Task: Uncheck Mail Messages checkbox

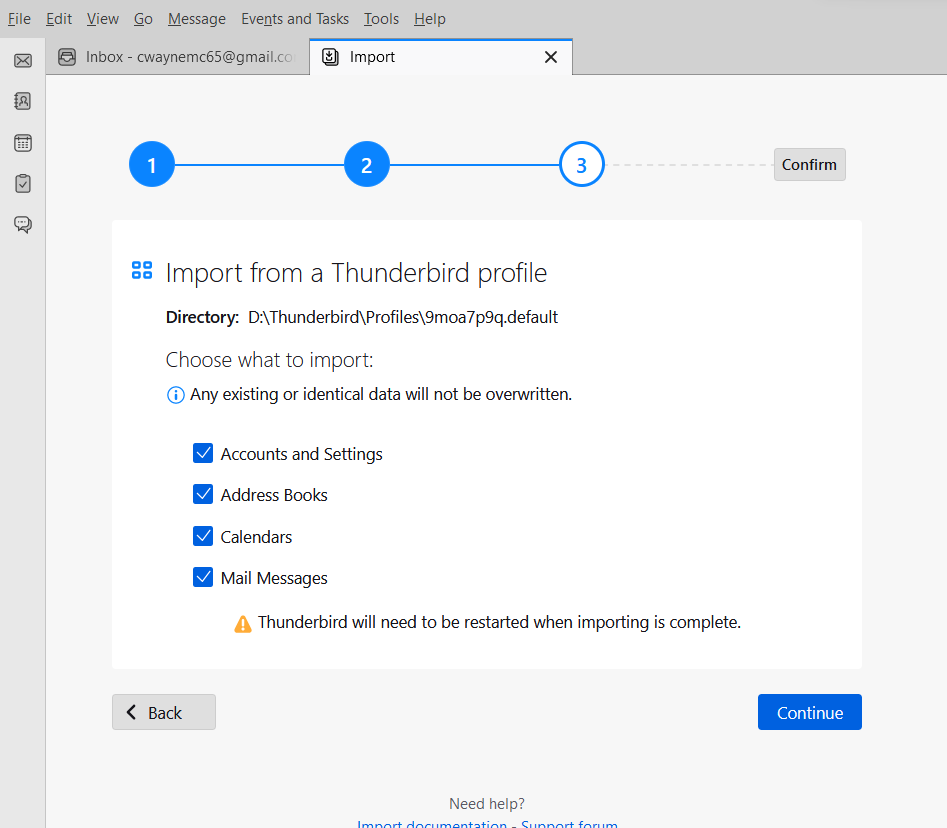Action: coord(203,578)
